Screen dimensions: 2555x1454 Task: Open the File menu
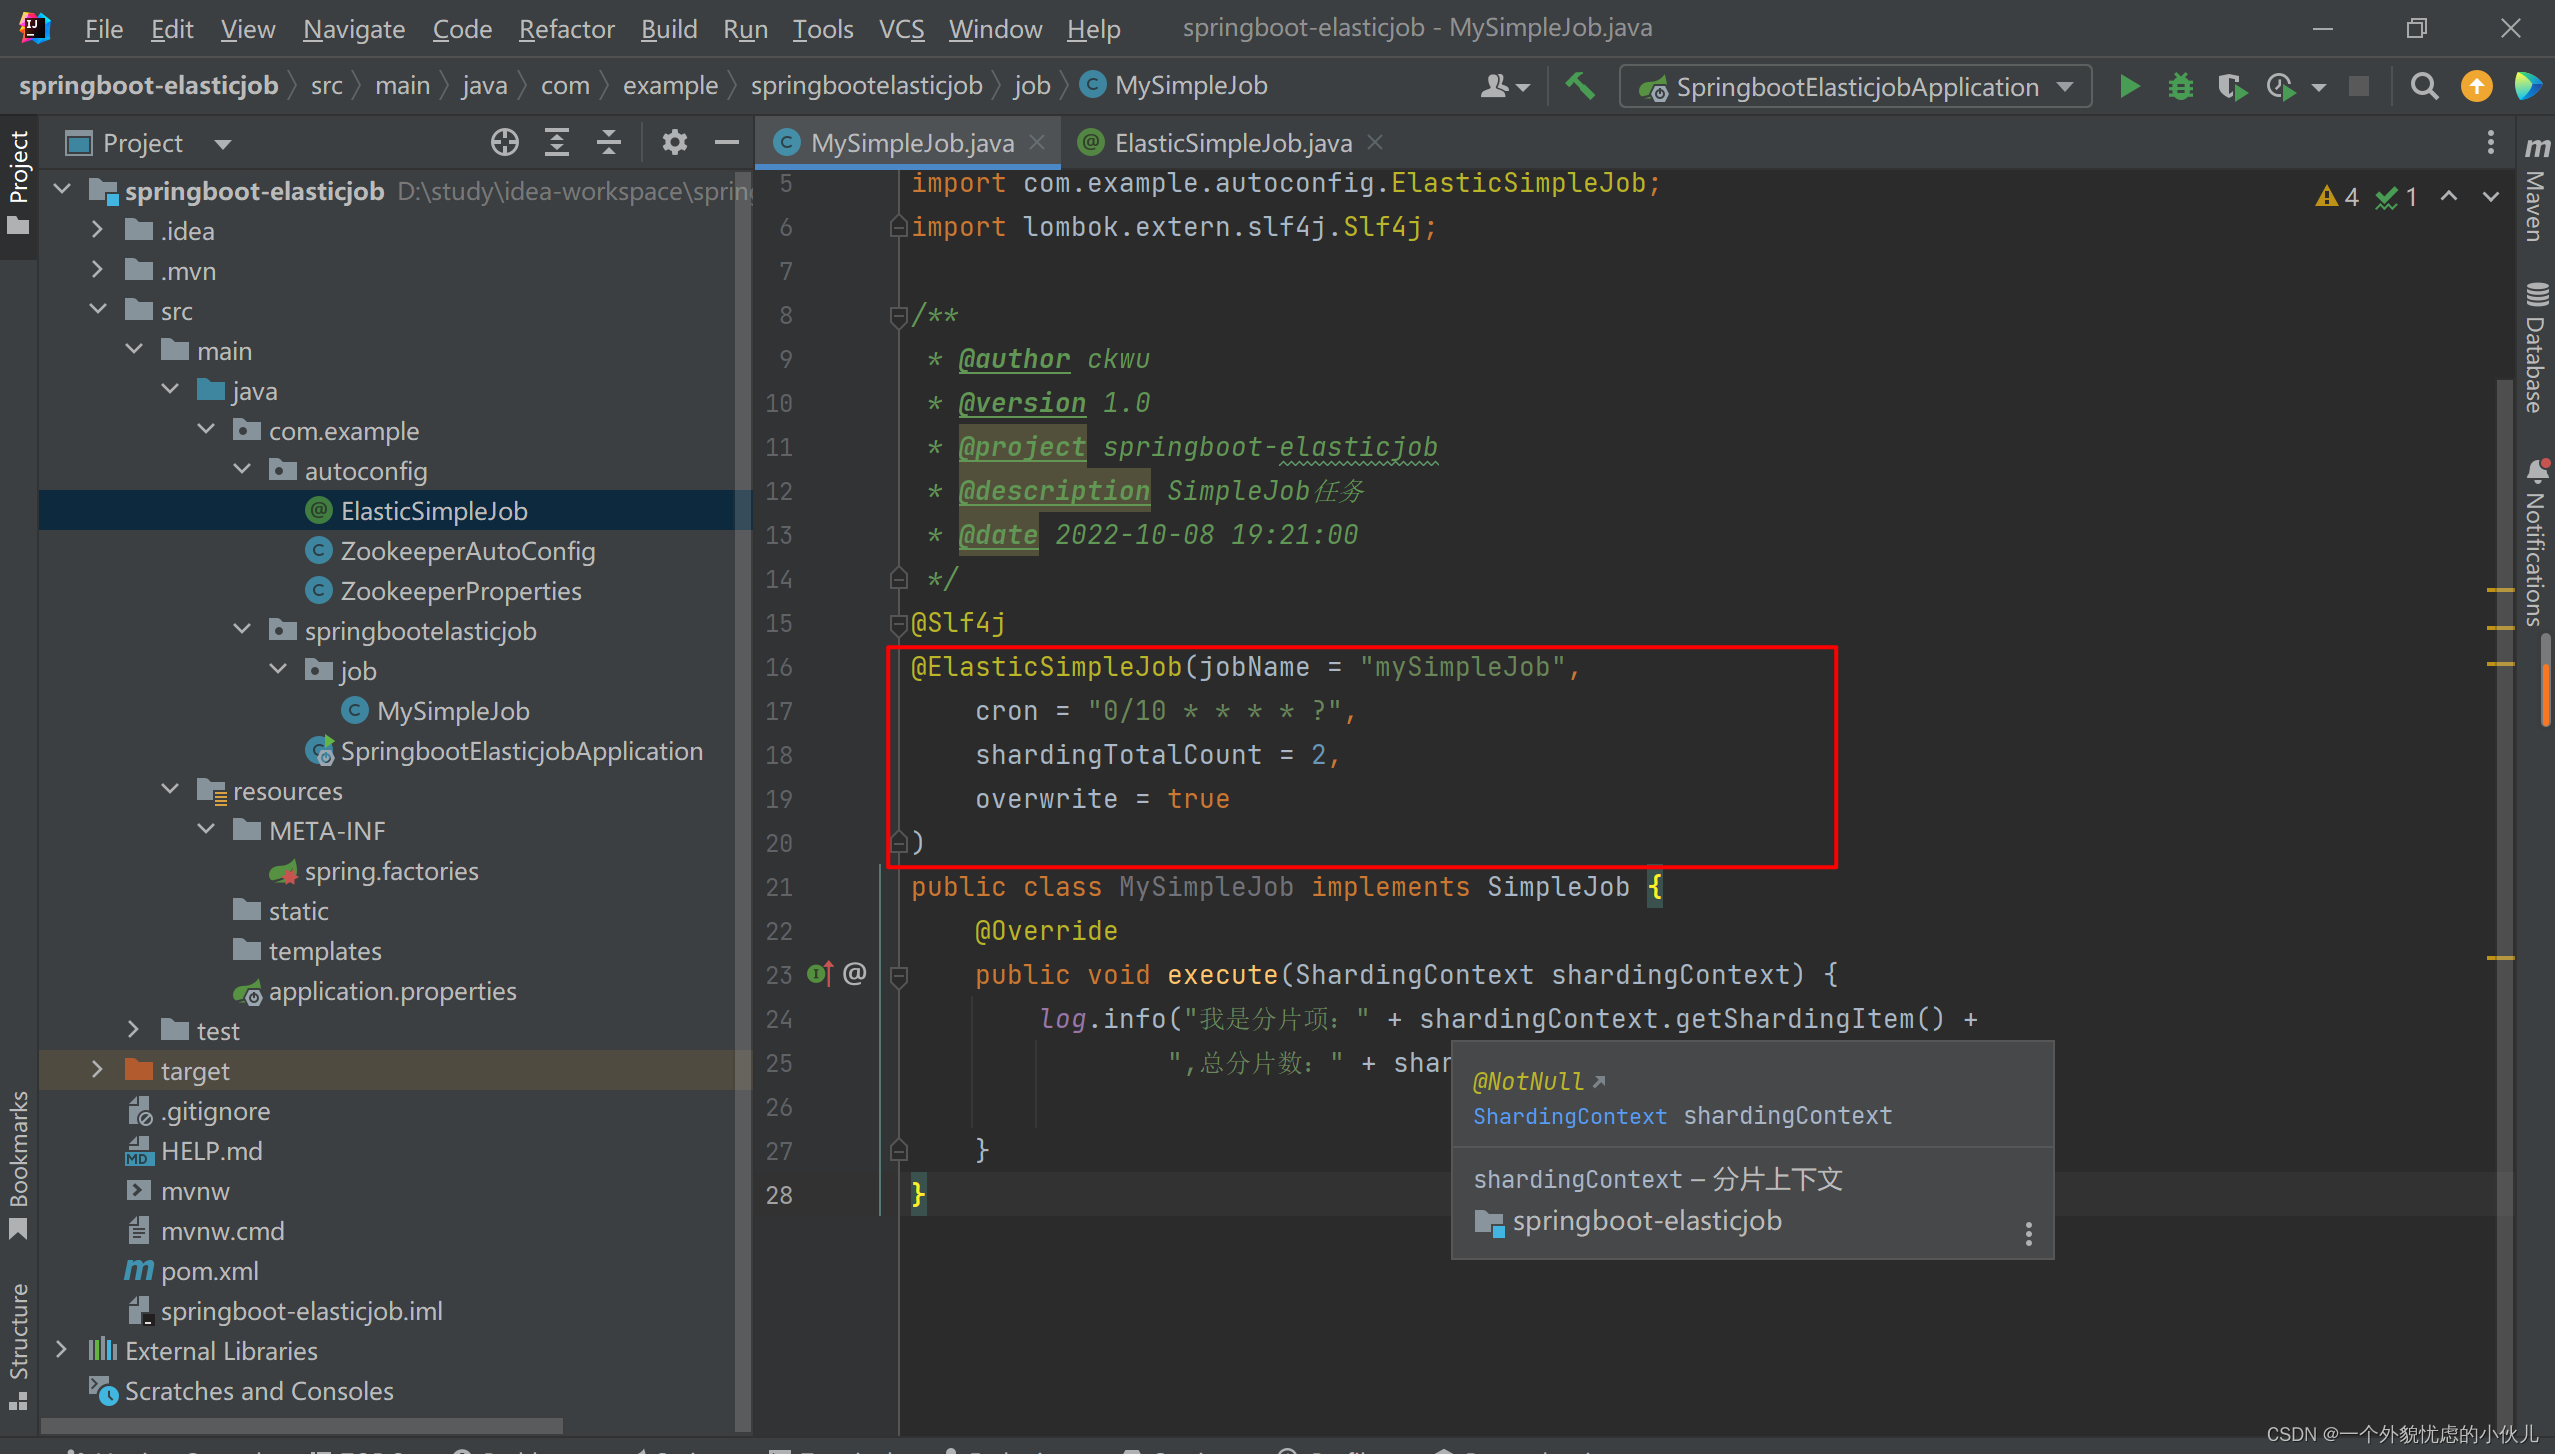103,29
